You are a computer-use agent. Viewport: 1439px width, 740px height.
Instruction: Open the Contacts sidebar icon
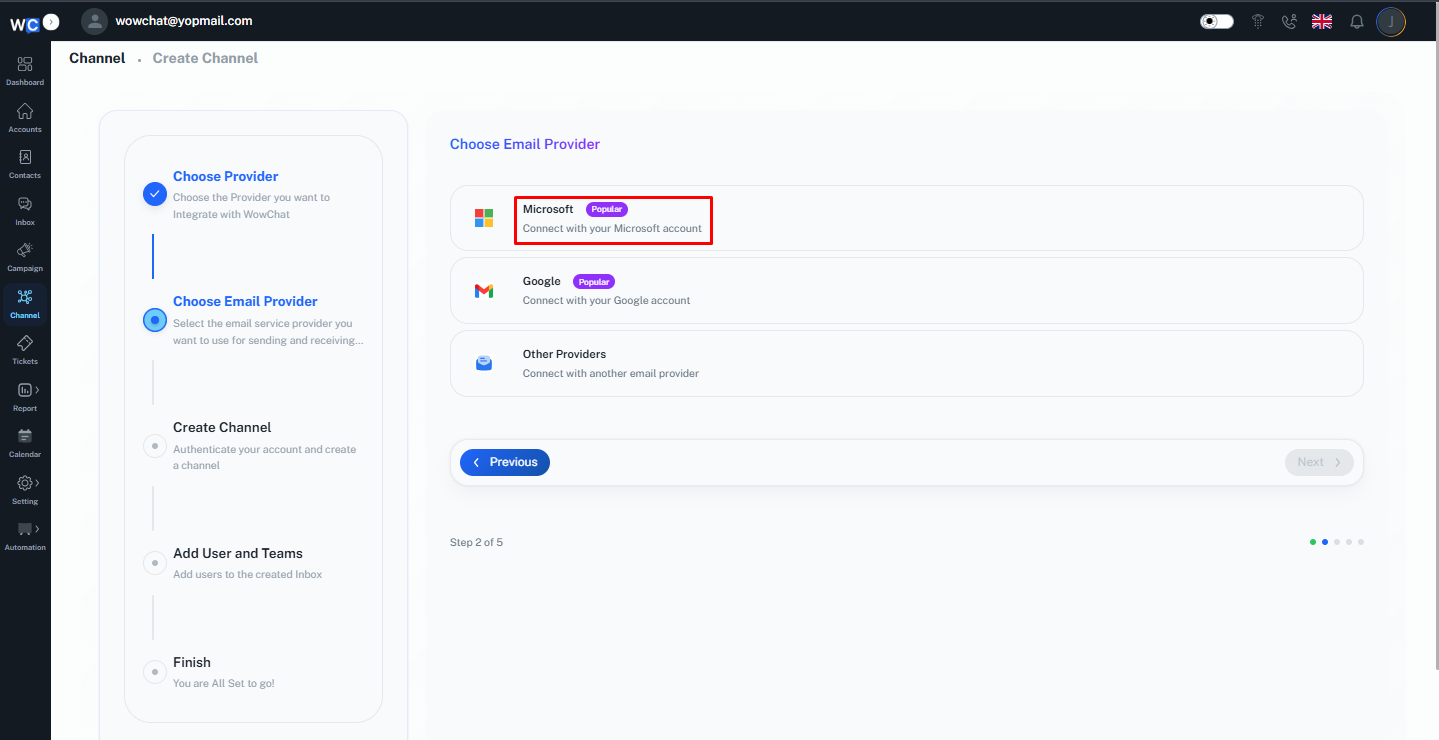pos(25,157)
